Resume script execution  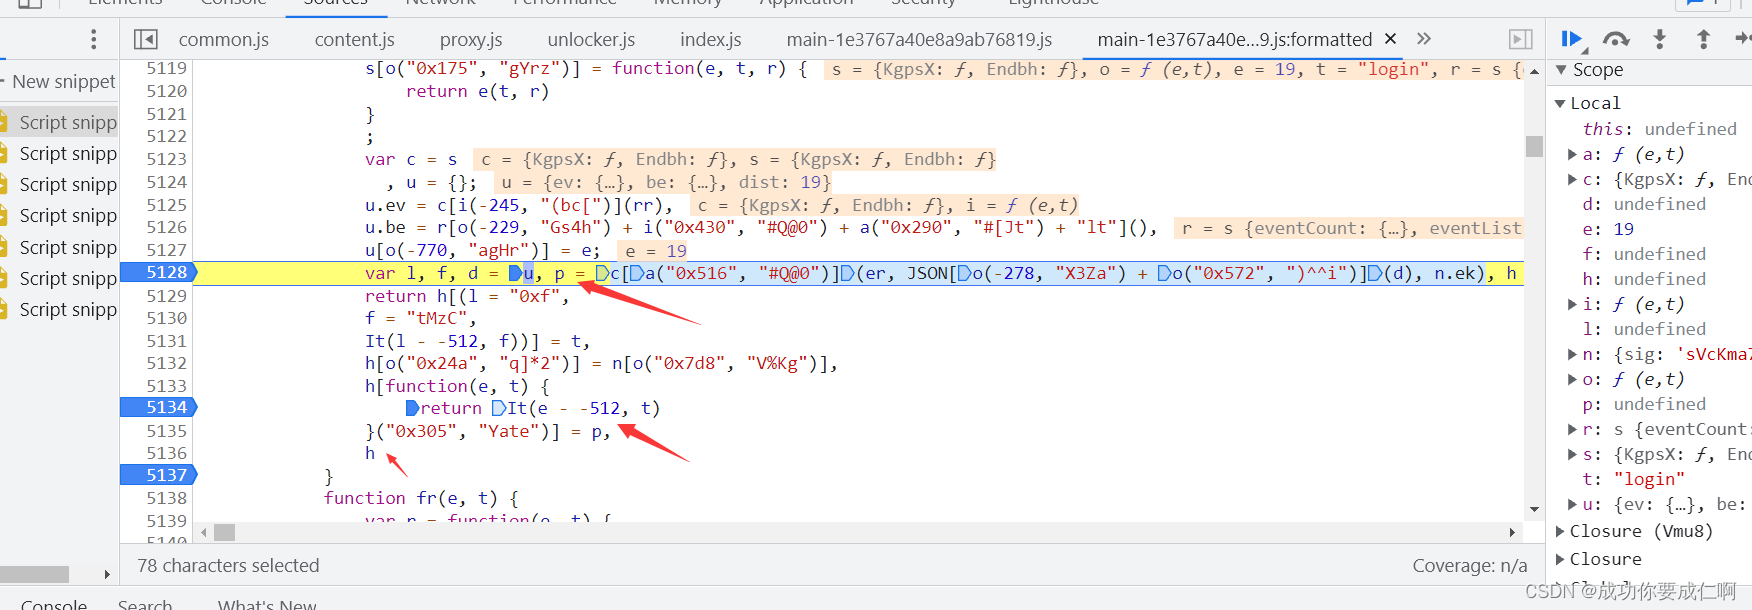(1572, 39)
